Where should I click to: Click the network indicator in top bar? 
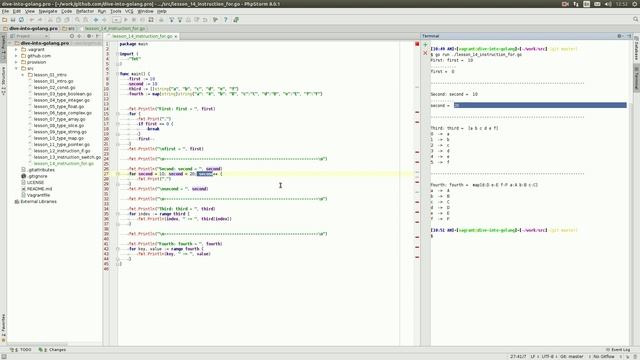576,4
